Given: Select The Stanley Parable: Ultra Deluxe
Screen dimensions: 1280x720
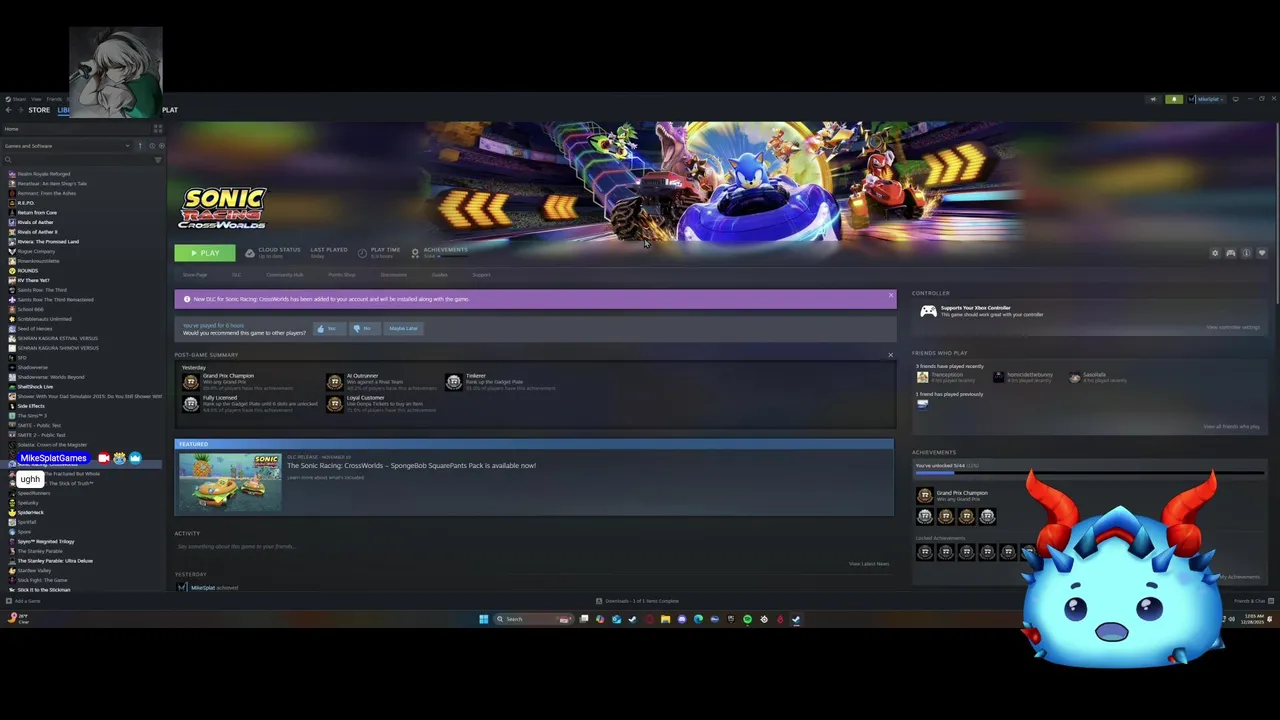Looking at the screenshot, I should (54, 561).
